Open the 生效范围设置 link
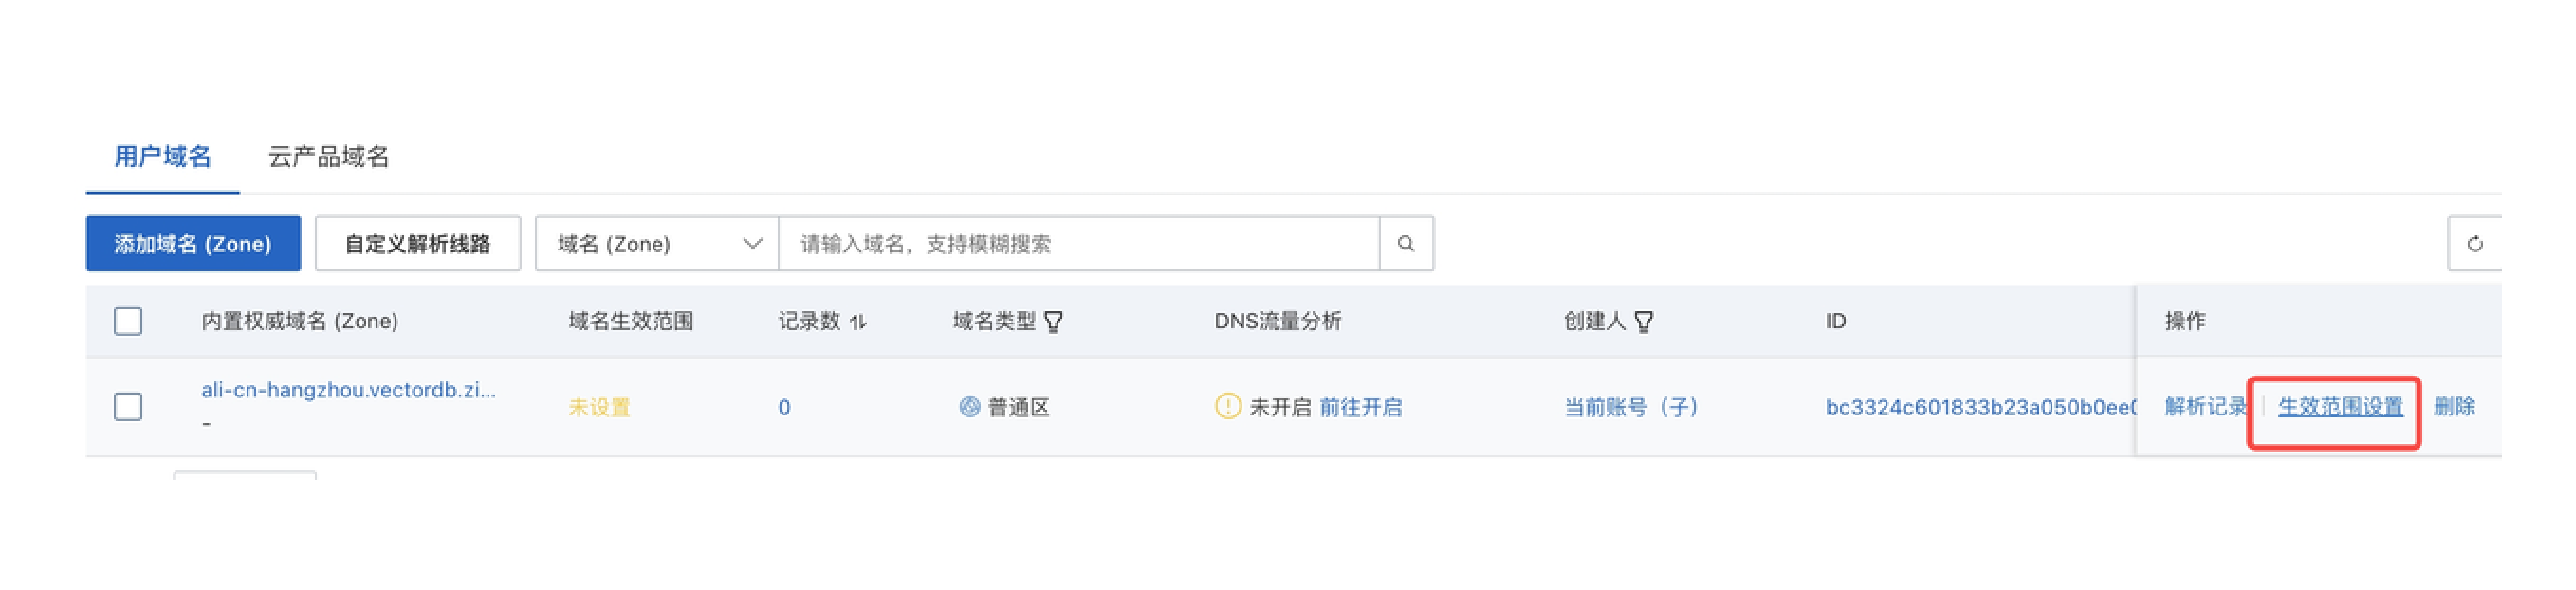Image resolution: width=2576 pixels, height=590 pixels. (2340, 406)
